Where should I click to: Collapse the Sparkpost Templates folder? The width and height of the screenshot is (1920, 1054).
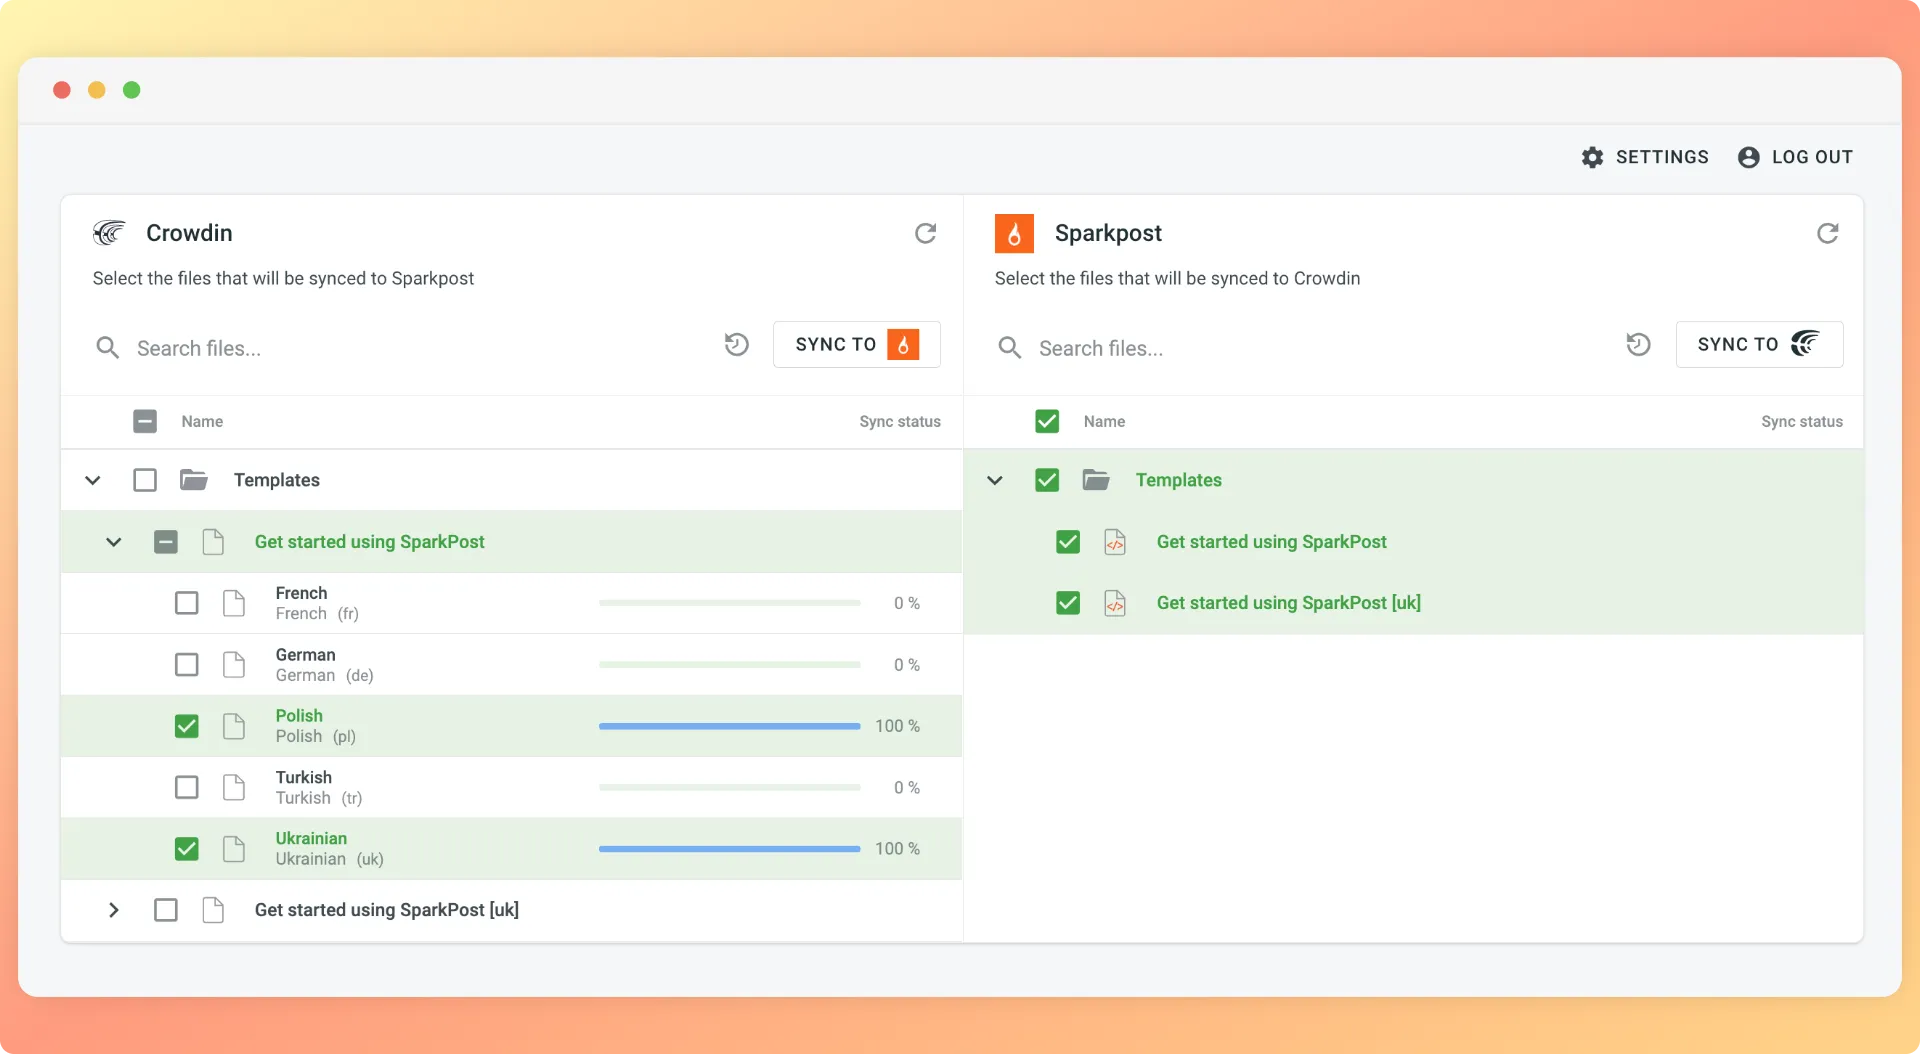(x=995, y=480)
